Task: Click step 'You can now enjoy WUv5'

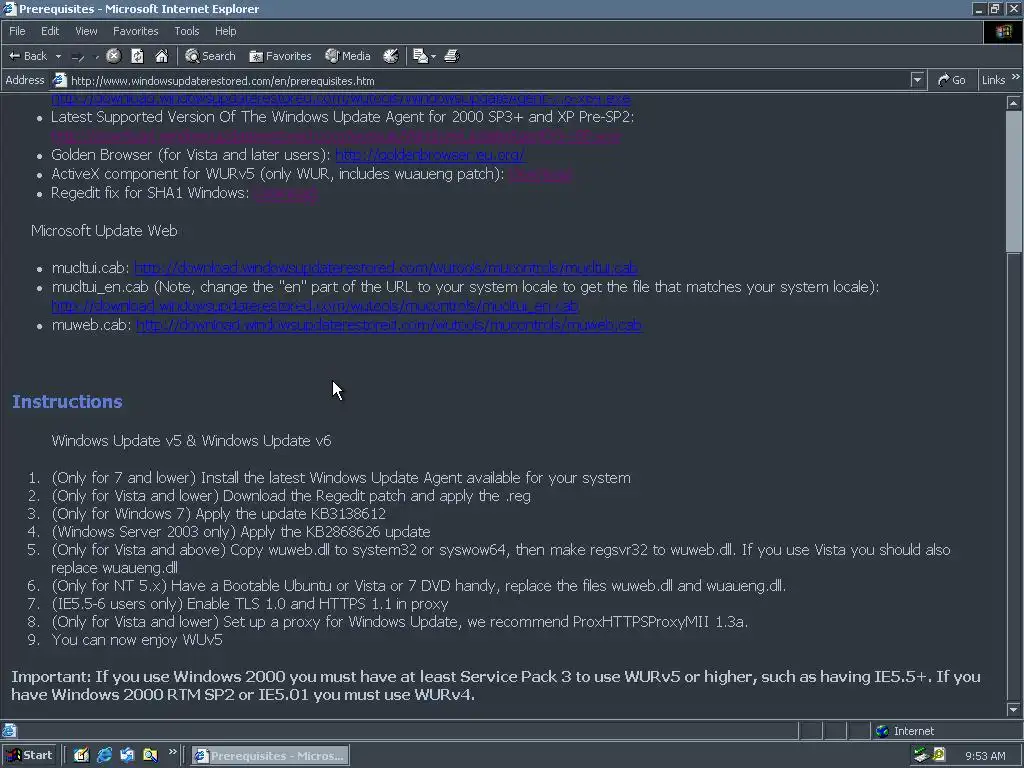Action: (x=137, y=640)
